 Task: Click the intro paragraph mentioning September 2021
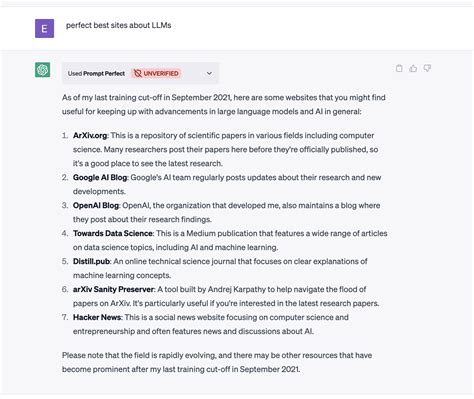pos(224,104)
